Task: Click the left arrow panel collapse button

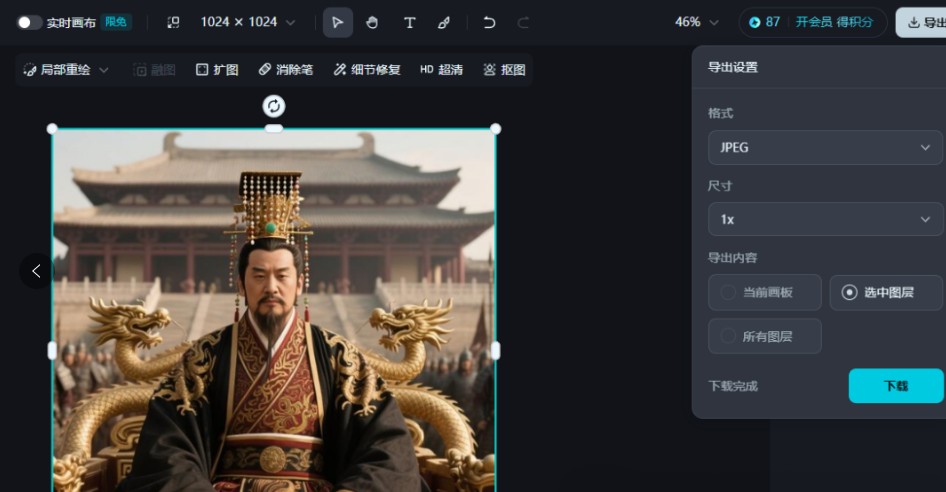Action: (x=36, y=270)
